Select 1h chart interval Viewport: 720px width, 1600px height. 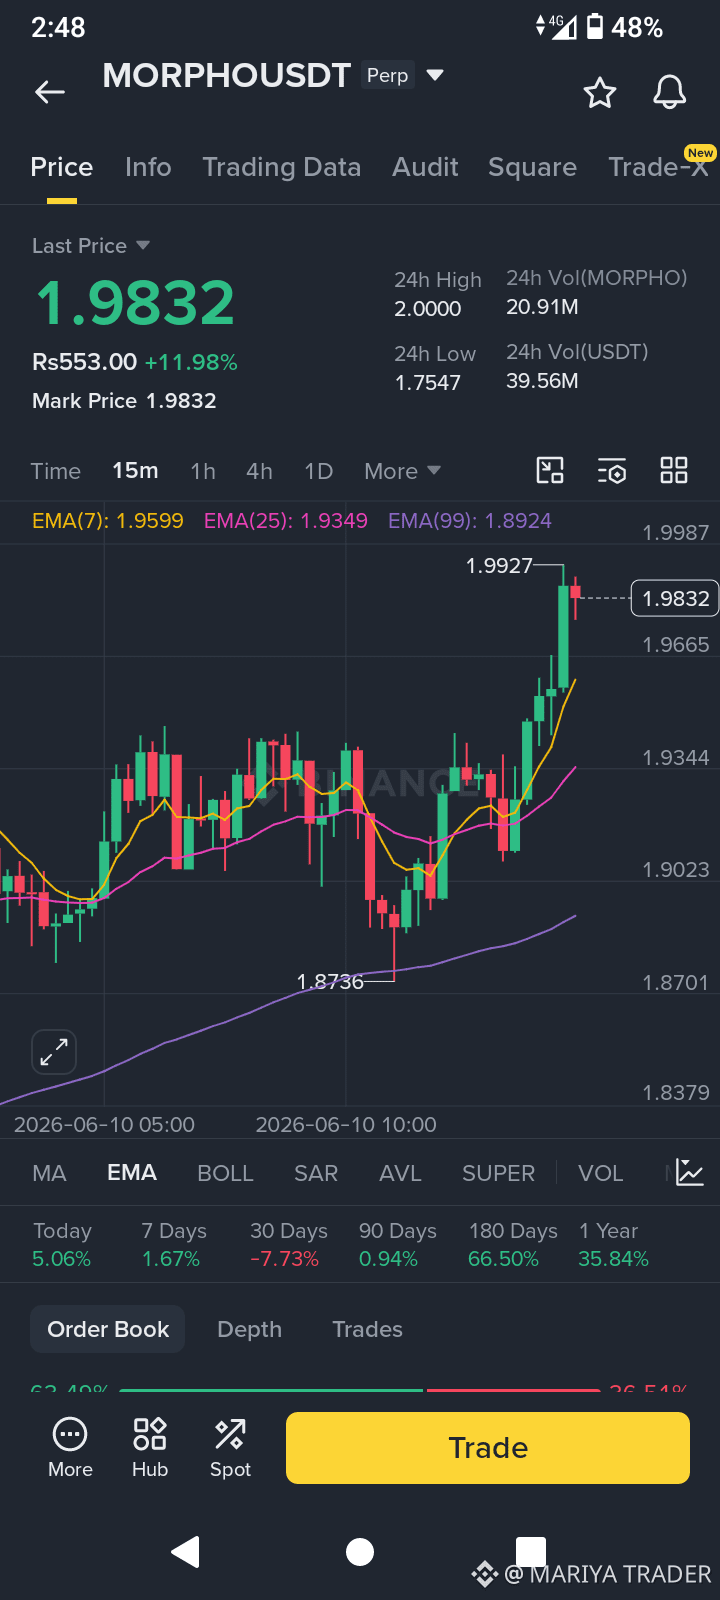coord(203,471)
